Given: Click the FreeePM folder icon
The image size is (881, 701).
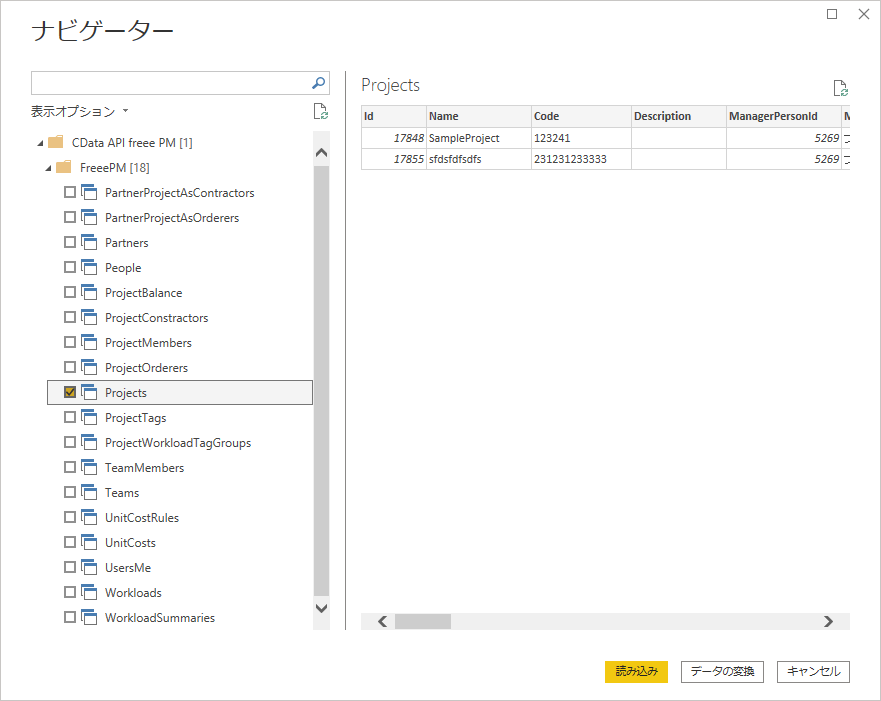Looking at the screenshot, I should (63, 167).
